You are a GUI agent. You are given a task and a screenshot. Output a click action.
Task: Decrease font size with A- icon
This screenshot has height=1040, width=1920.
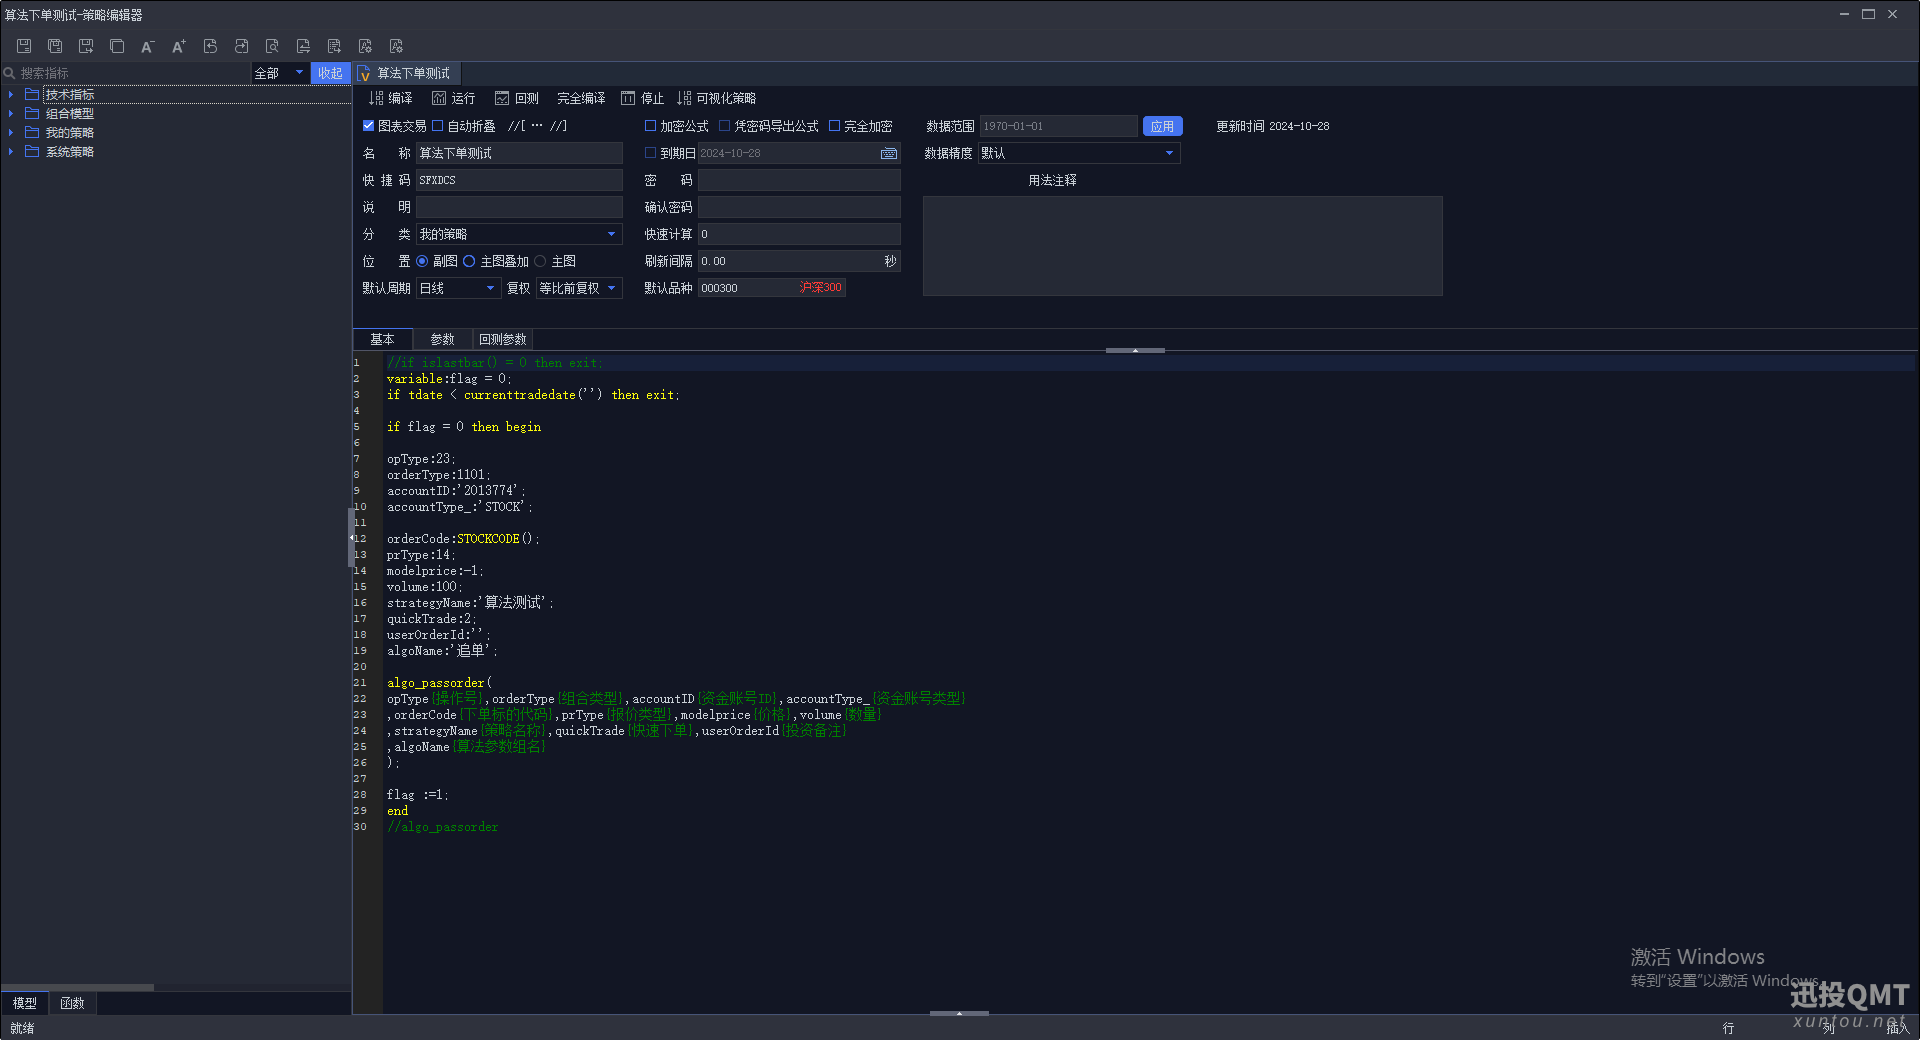148,46
